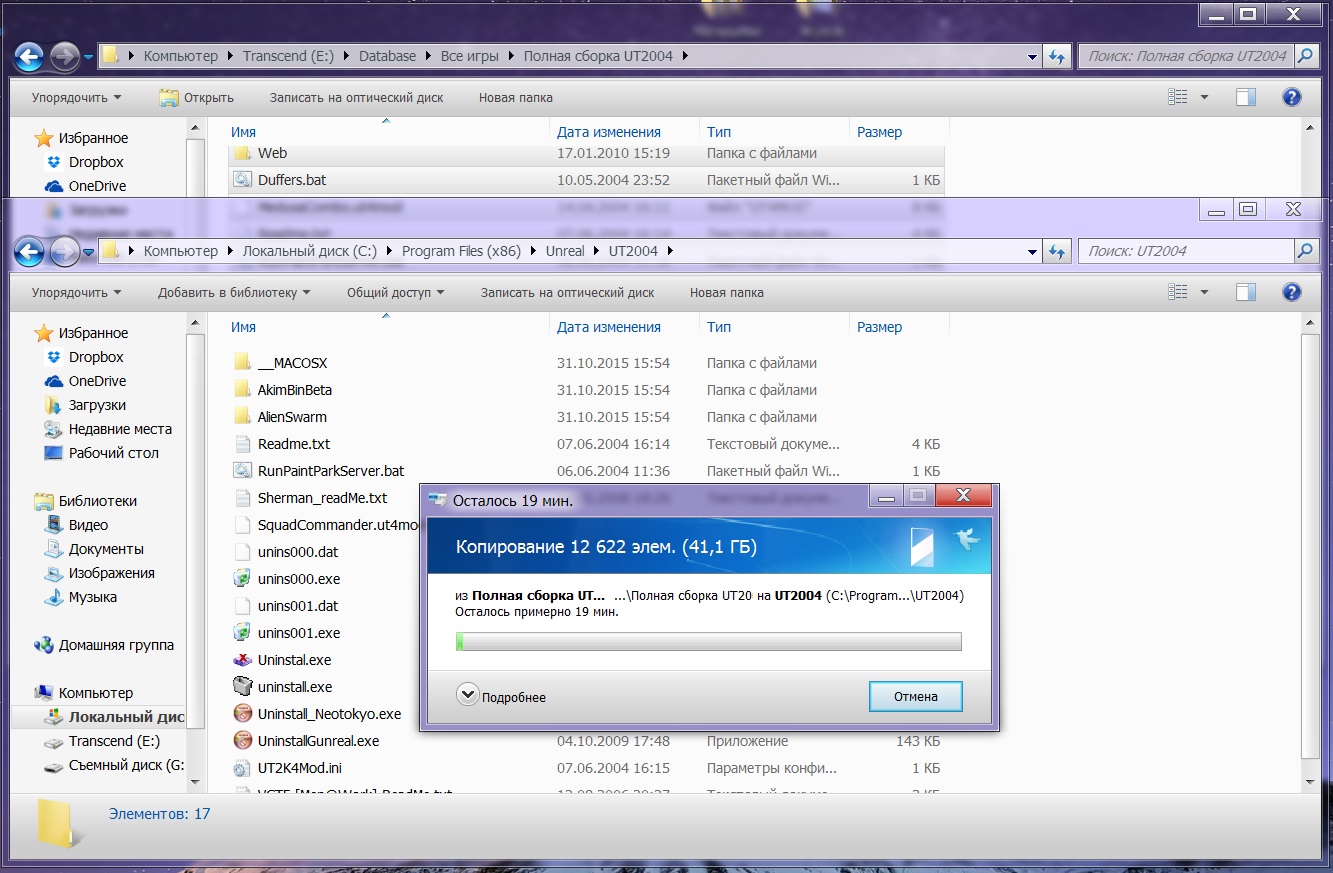
Task: Select Duffers.bat in back window
Action: 291,180
